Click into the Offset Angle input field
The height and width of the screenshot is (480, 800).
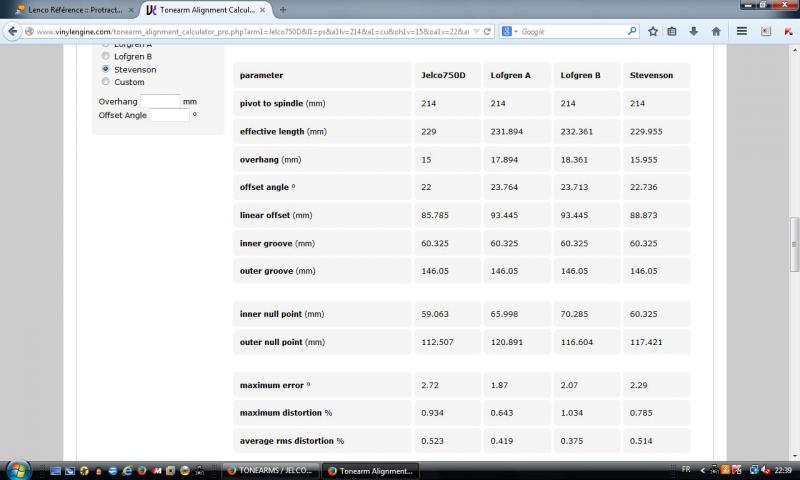[x=169, y=115]
